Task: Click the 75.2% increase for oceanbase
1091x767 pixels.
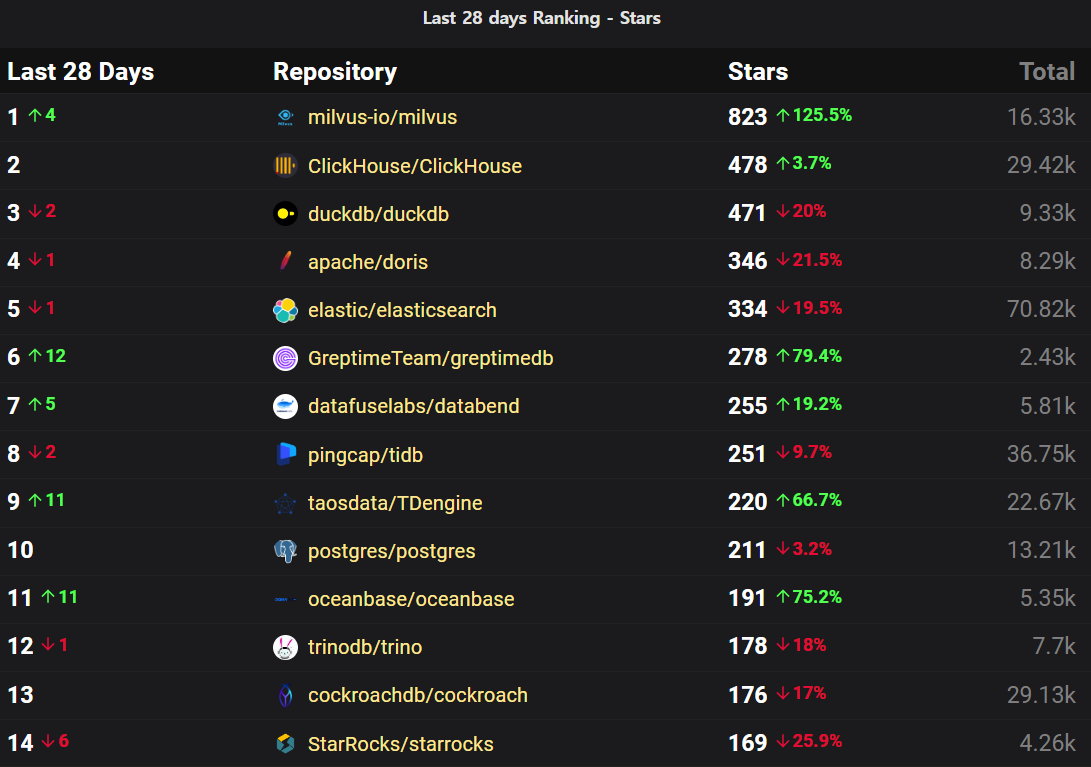Action: tap(809, 596)
